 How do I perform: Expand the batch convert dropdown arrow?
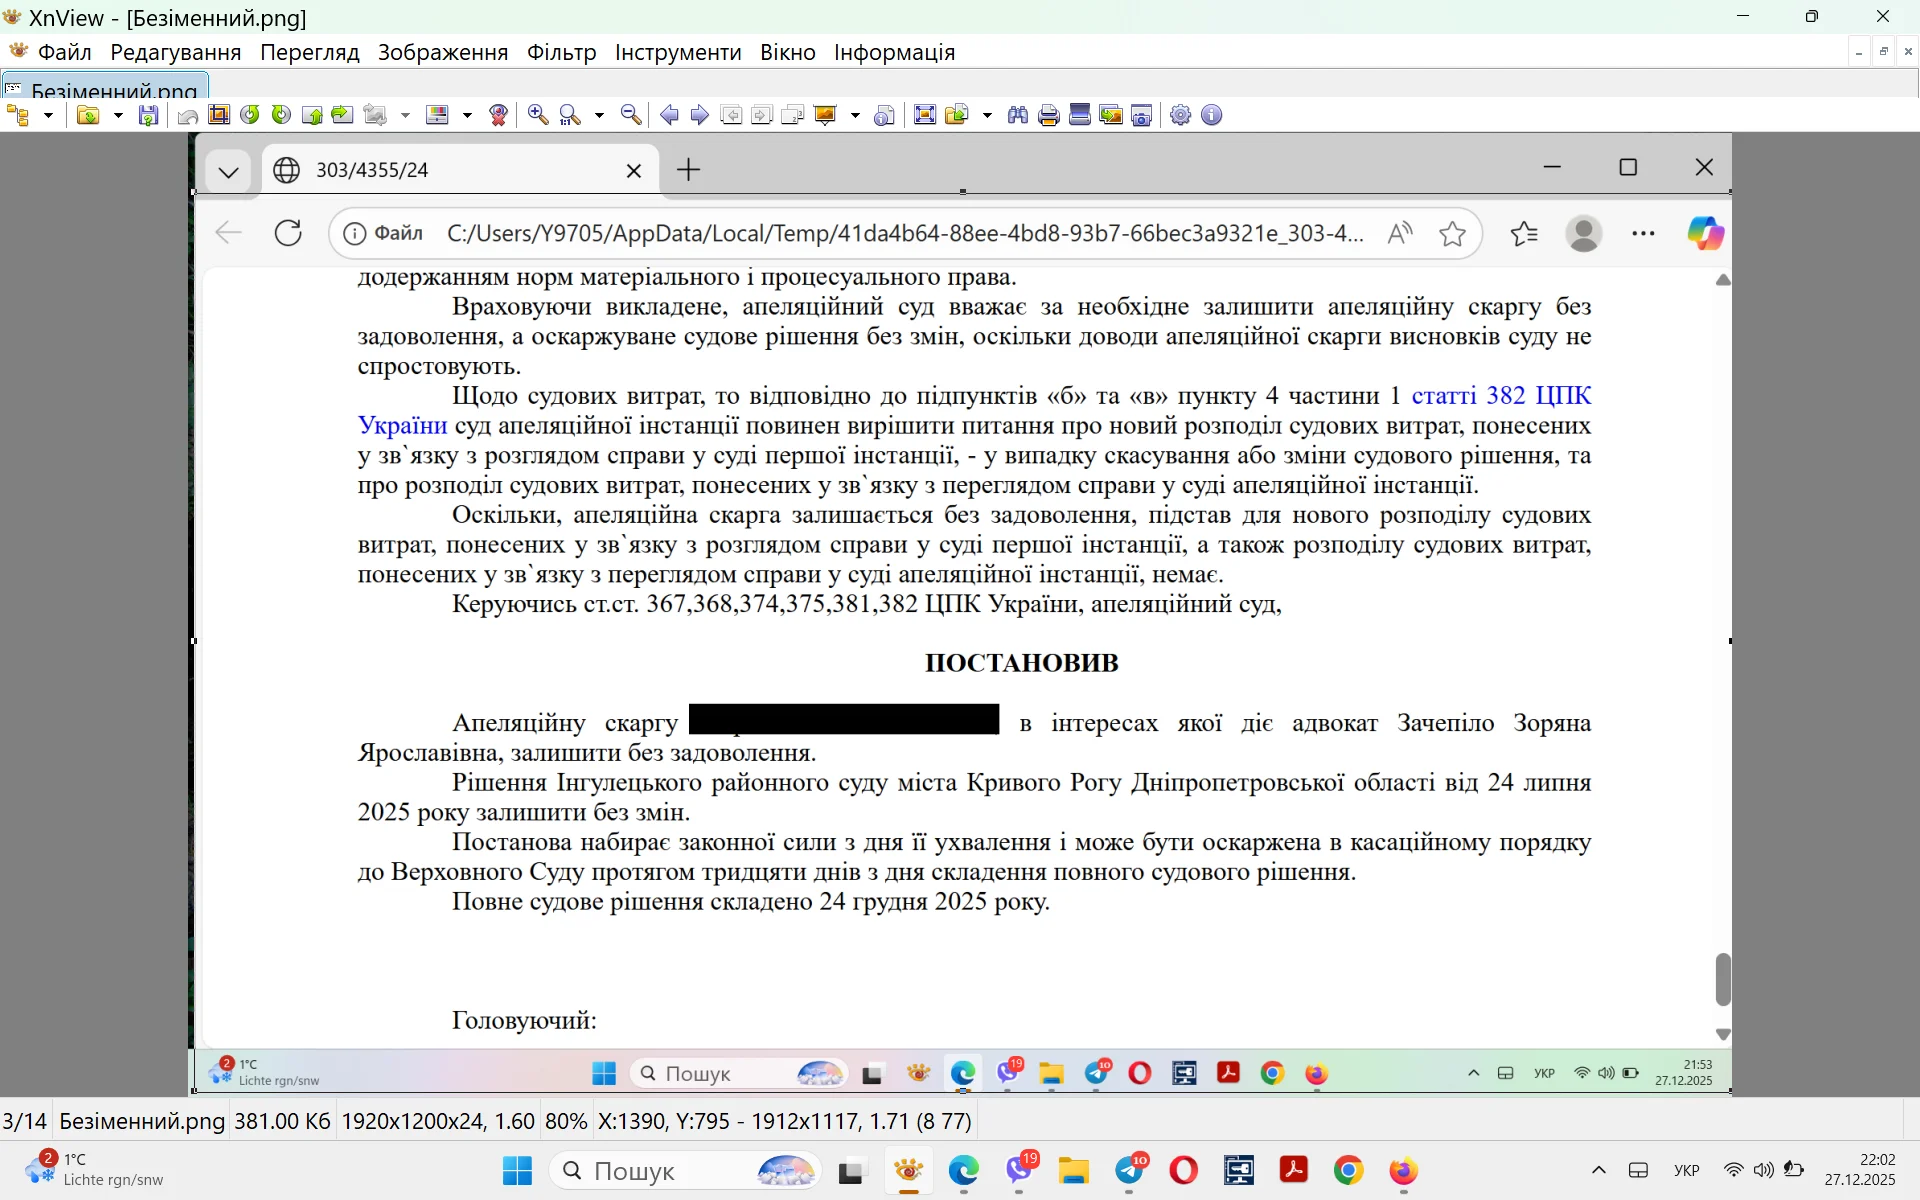pos(405,115)
